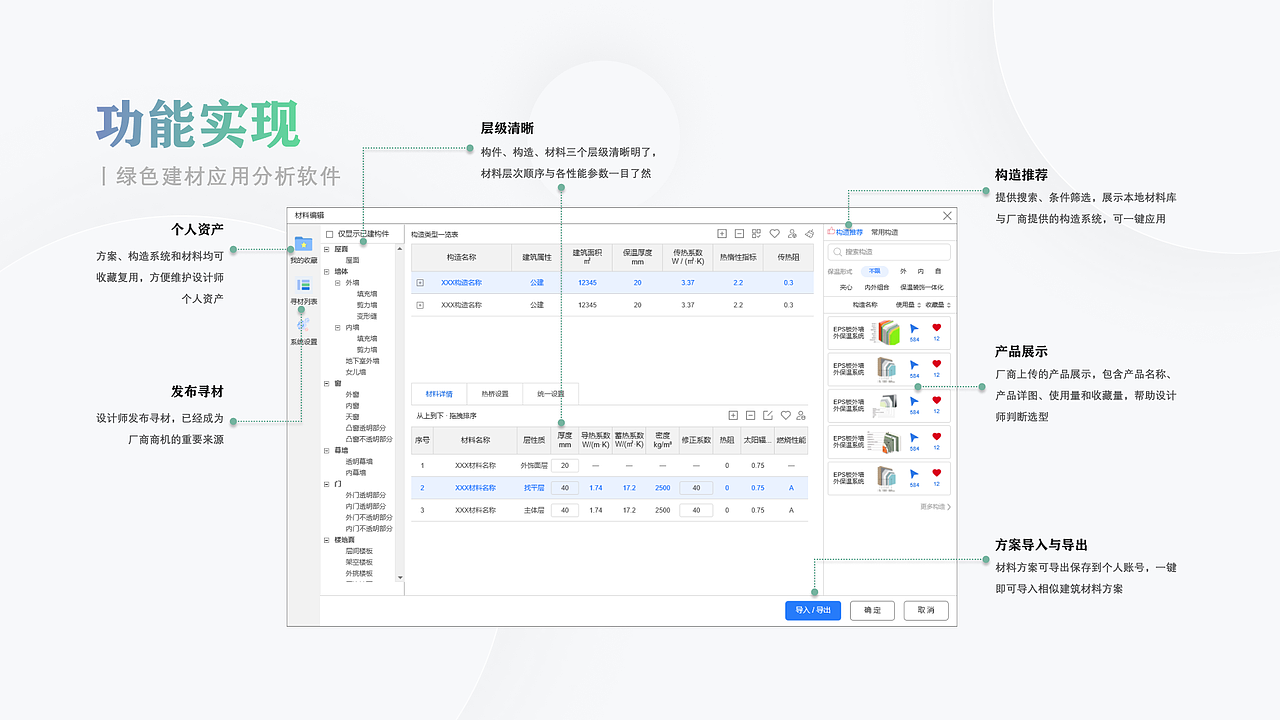Viewport: 1280px width, 720px height.
Task: Click the 搜索构造 search input field
Action: click(x=888, y=252)
